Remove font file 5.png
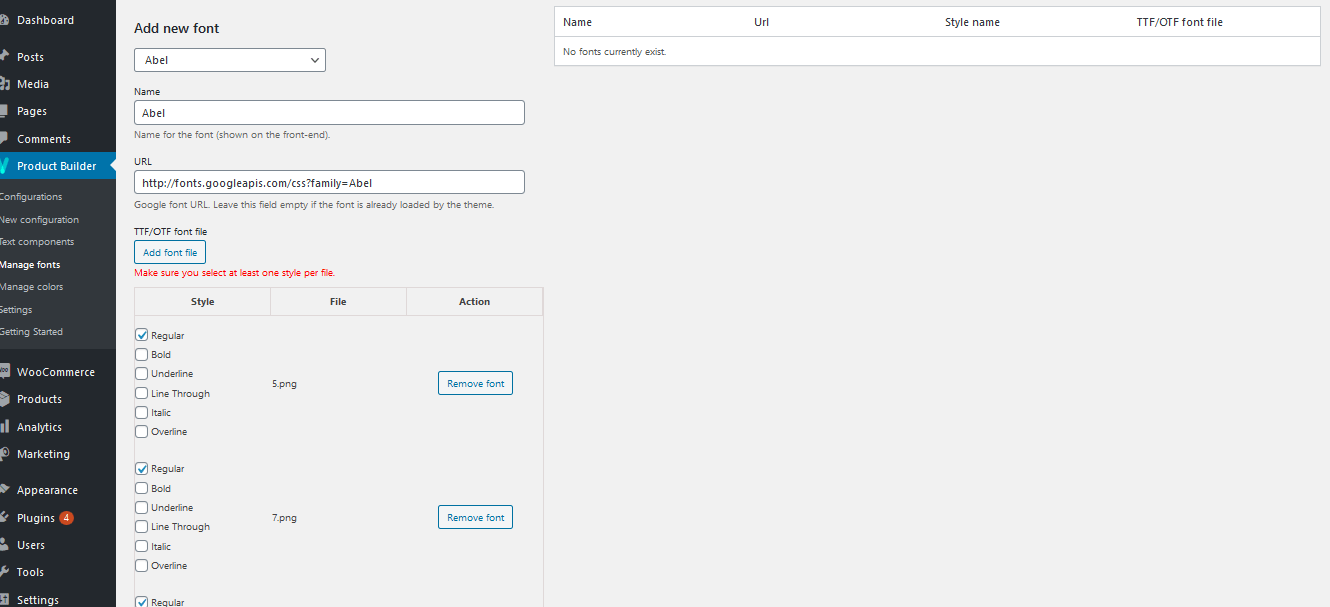 [475, 383]
